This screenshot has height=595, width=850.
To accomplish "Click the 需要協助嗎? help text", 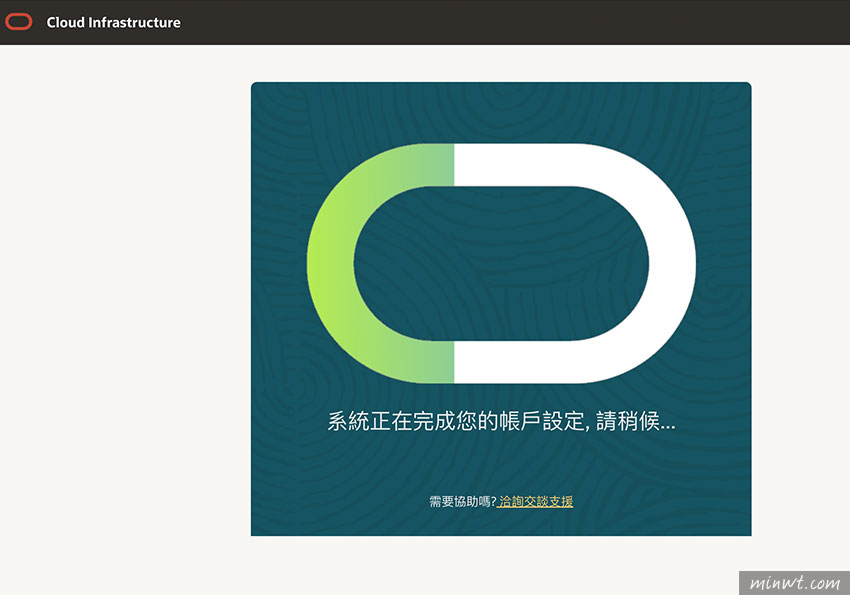I will click(x=463, y=502).
